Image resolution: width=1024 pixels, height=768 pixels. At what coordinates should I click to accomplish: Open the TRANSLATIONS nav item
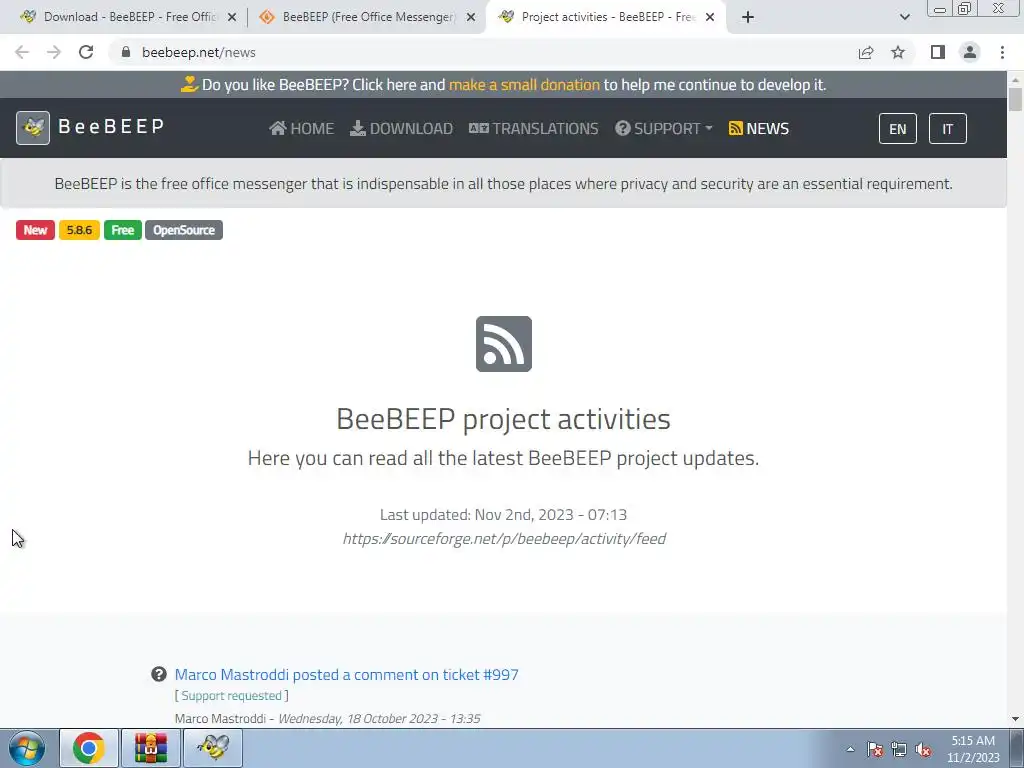point(534,129)
